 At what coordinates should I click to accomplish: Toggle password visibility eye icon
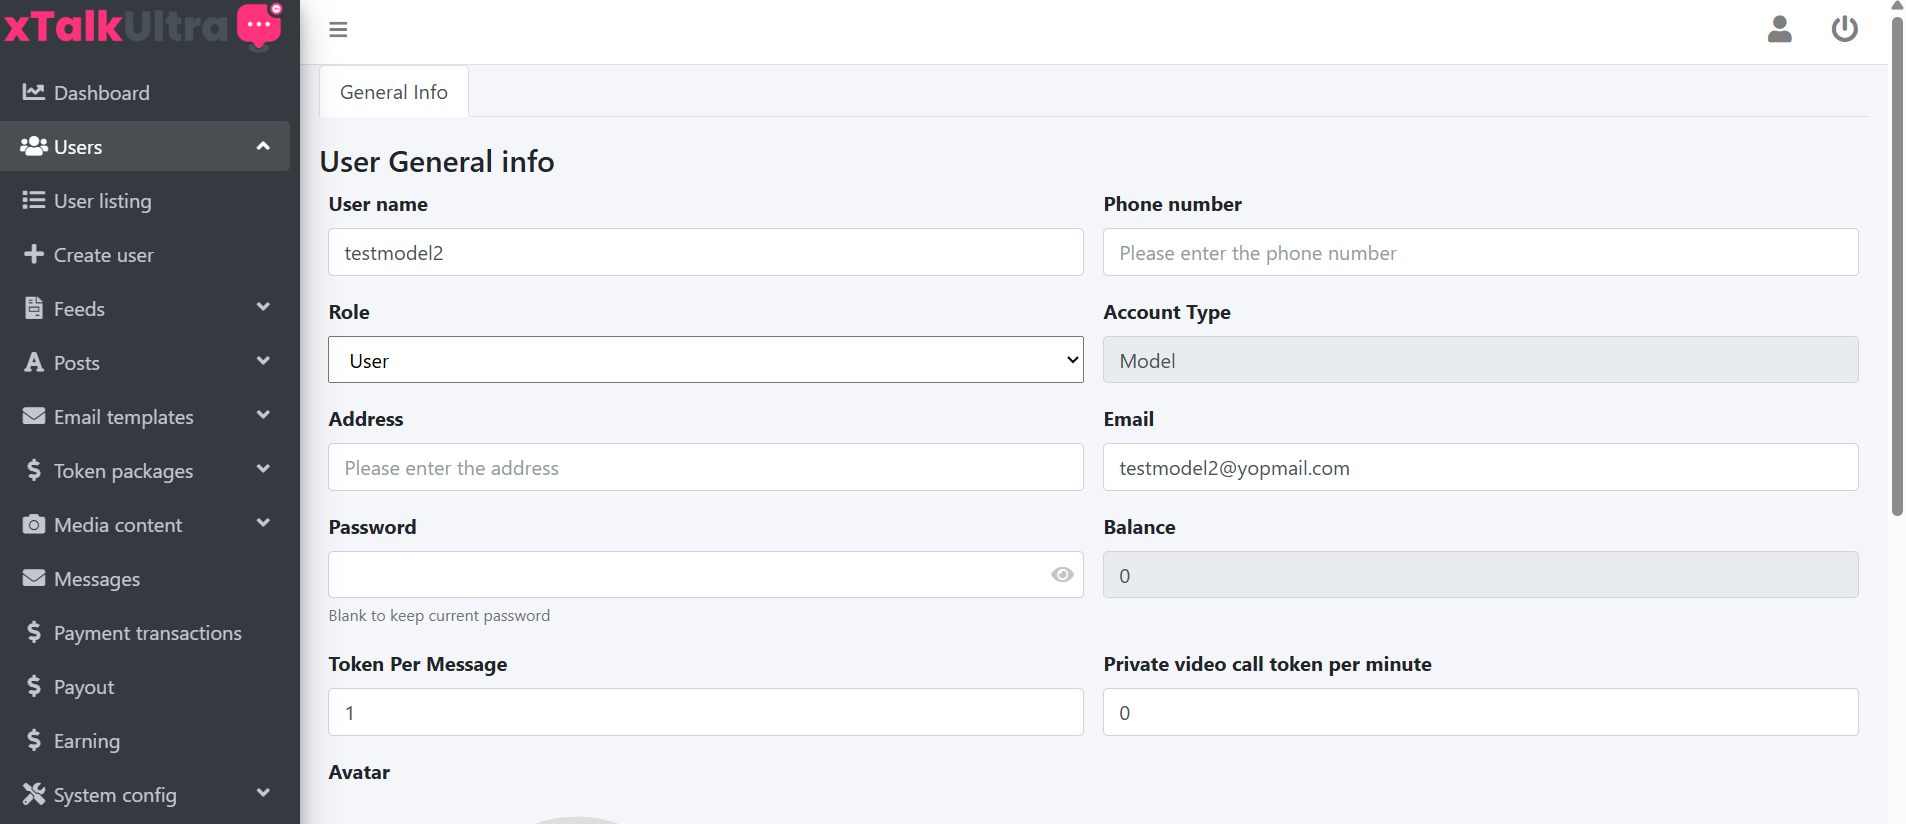(1062, 575)
